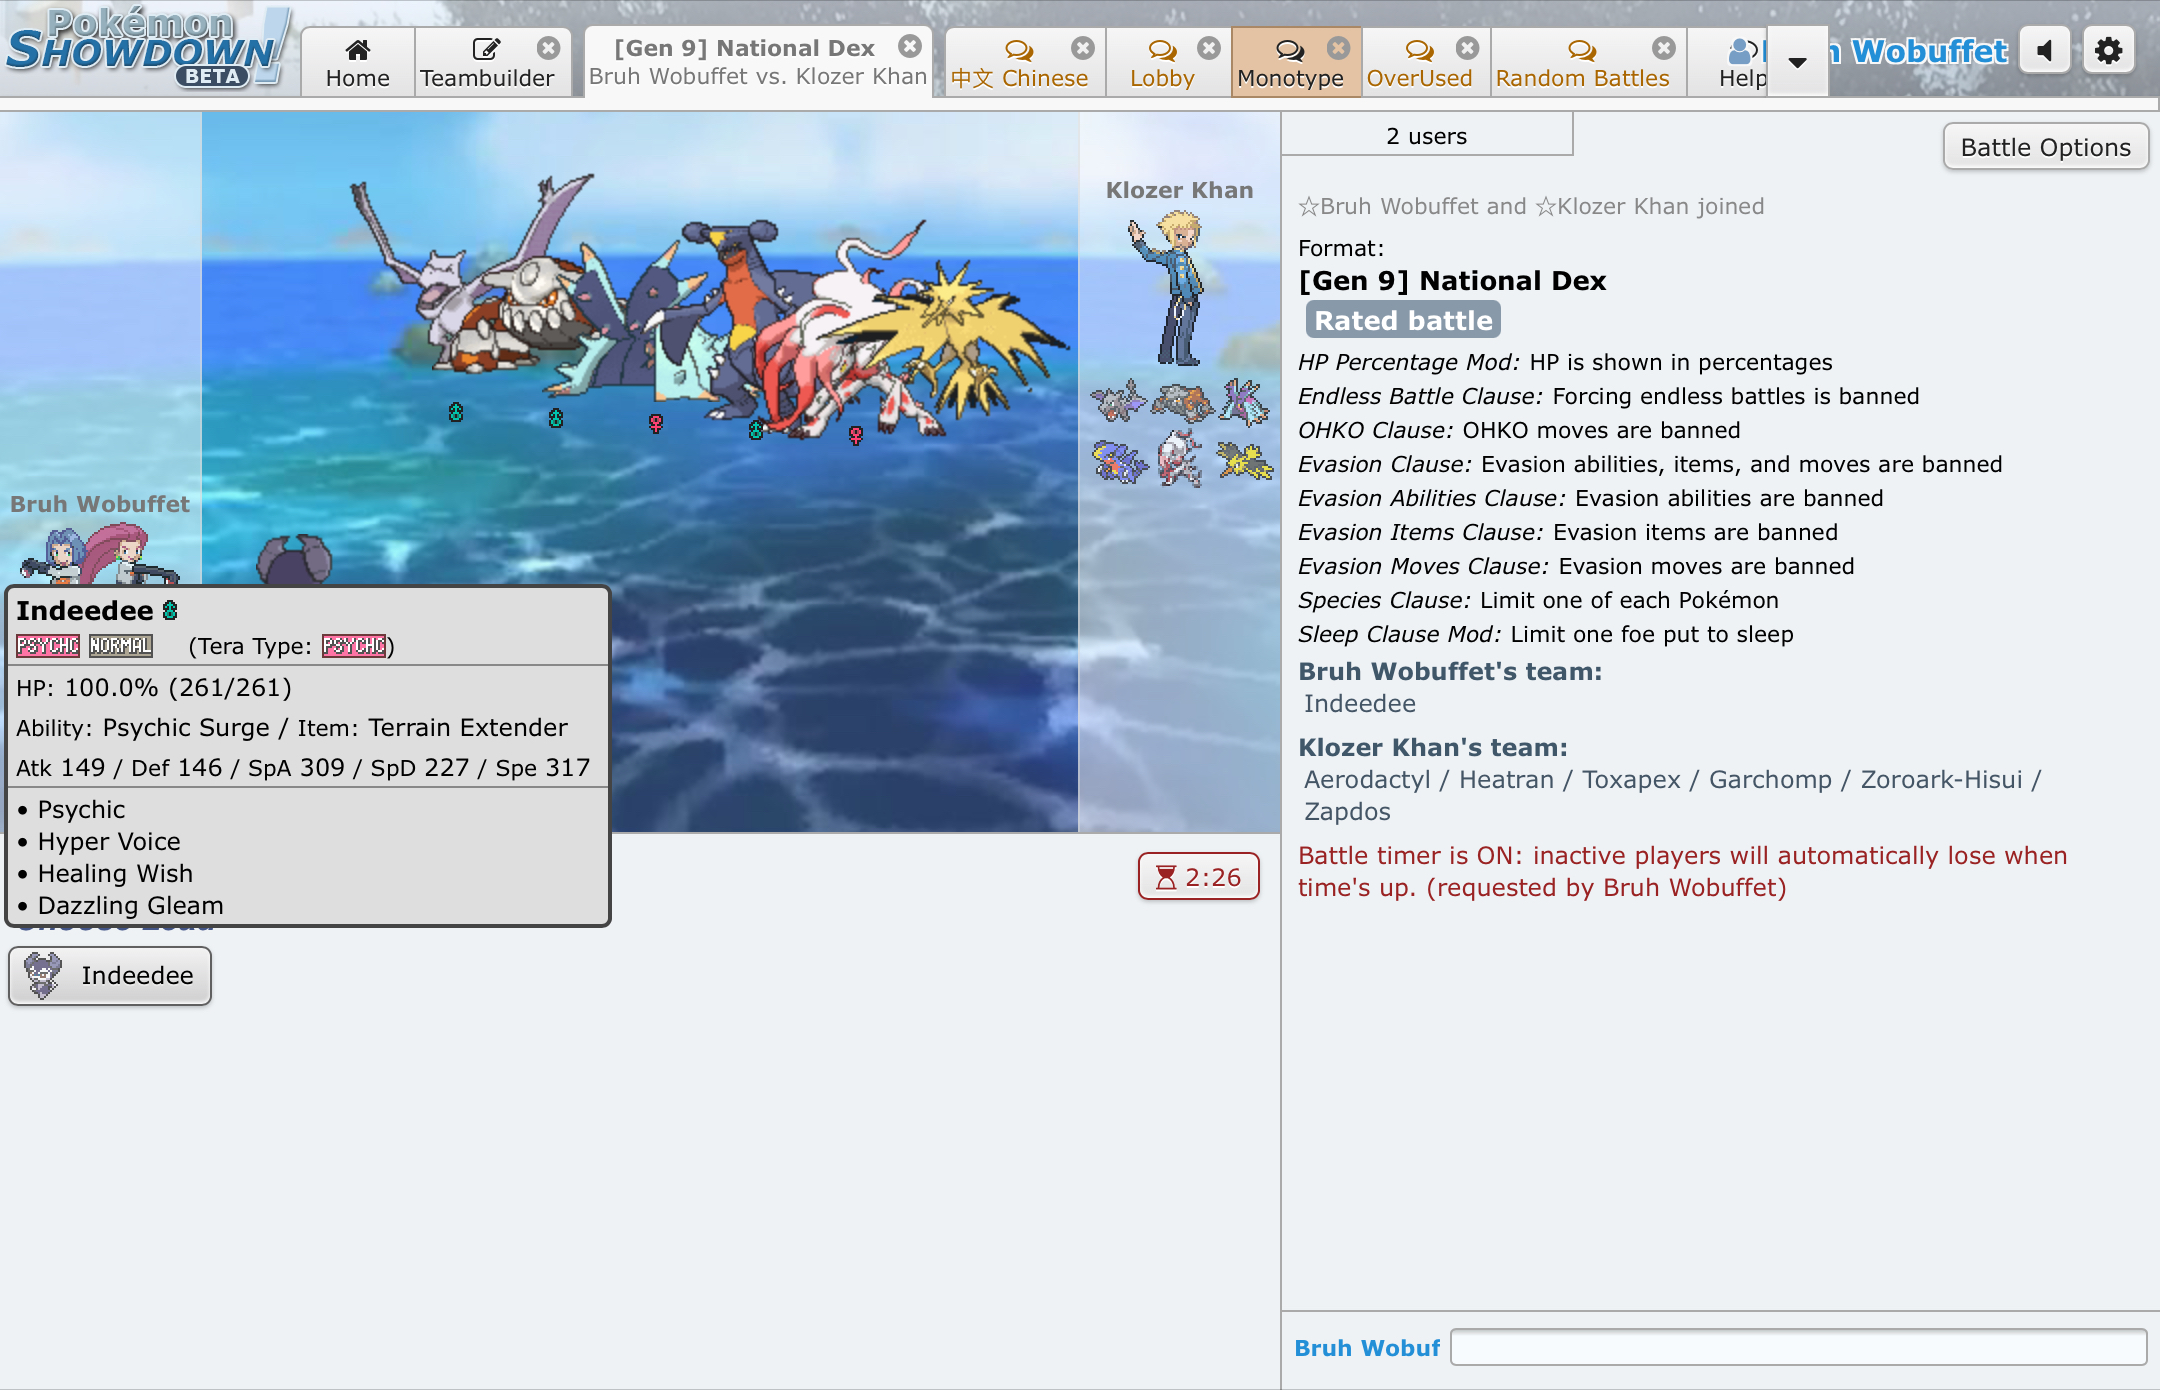2160x1390 pixels.
Task: Click the Indeedee sprite on your side
Action: [x=294, y=558]
